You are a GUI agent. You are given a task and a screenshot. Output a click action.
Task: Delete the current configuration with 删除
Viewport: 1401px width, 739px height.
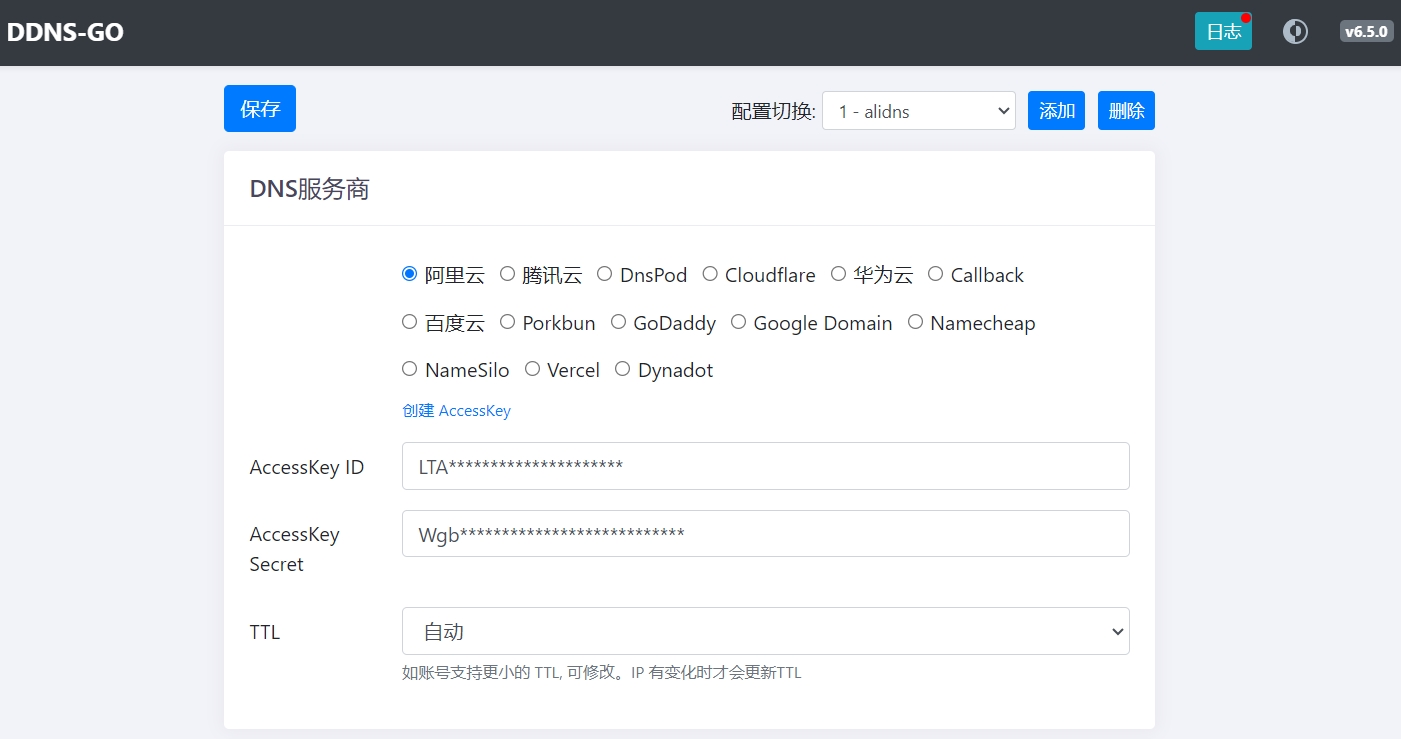coord(1126,111)
